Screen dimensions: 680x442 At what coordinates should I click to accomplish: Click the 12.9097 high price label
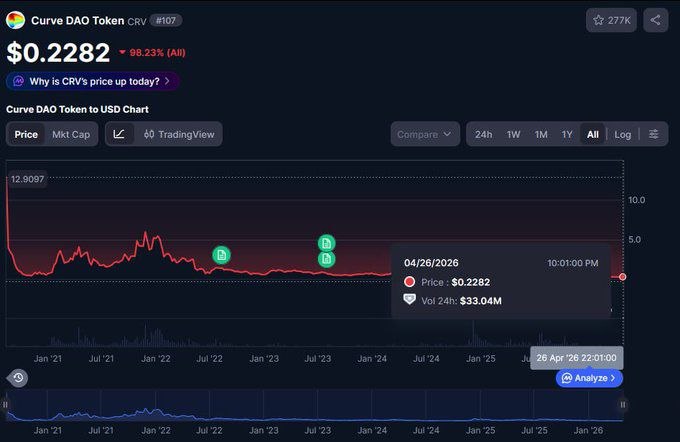pos(27,179)
